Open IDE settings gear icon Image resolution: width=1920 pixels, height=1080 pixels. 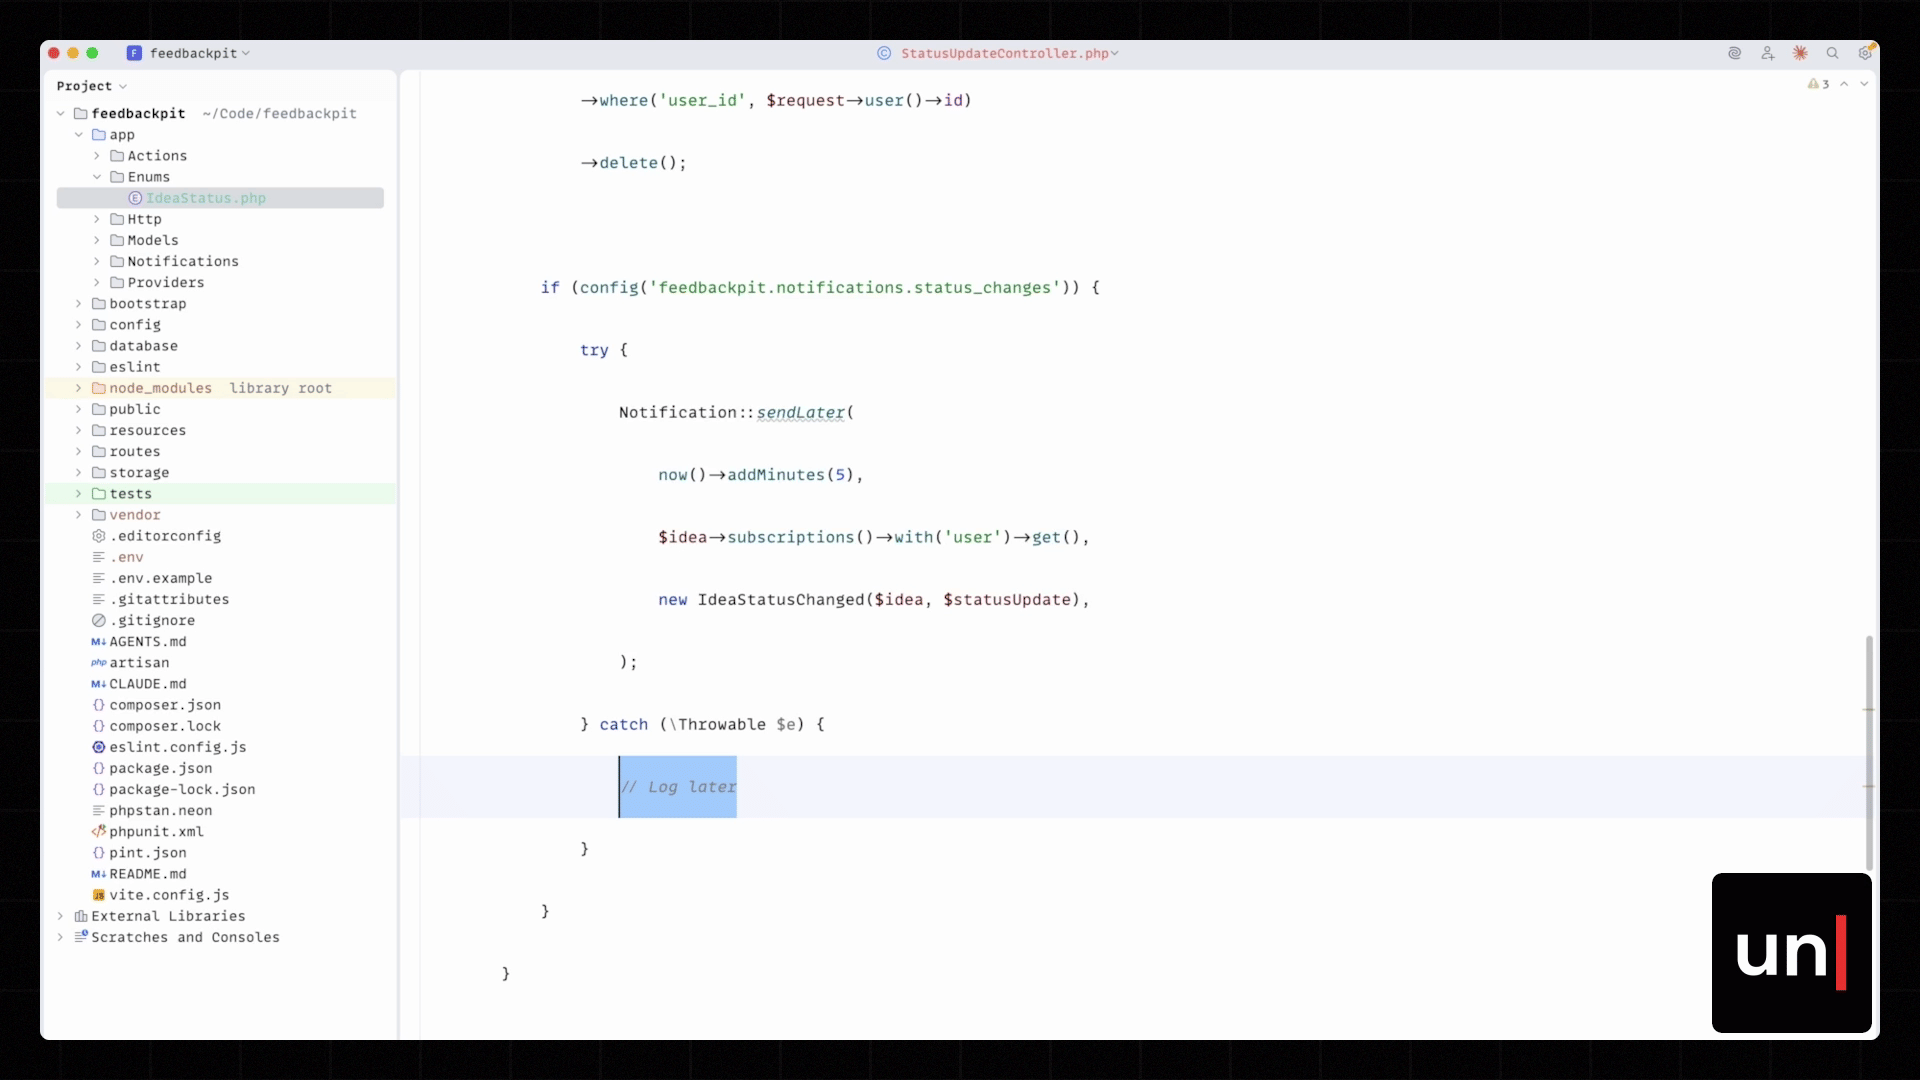click(x=1865, y=53)
